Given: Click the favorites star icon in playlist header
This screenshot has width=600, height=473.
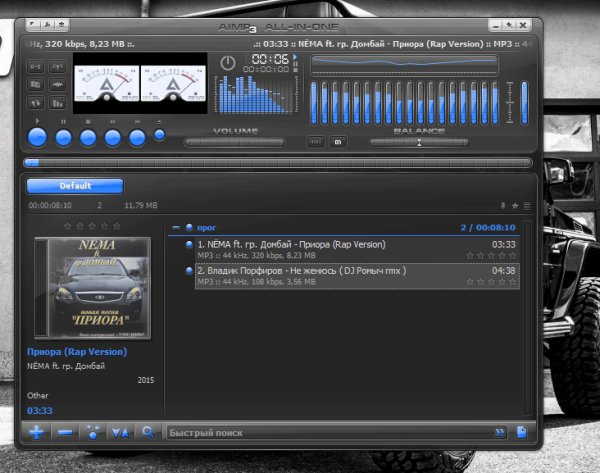Looking at the screenshot, I should pyautogui.click(x=515, y=206).
